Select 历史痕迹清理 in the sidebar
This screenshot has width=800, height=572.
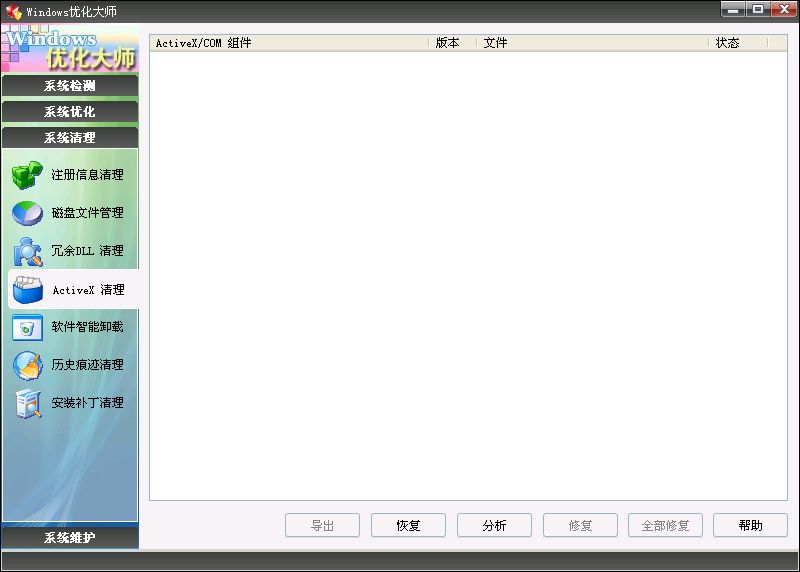point(87,365)
